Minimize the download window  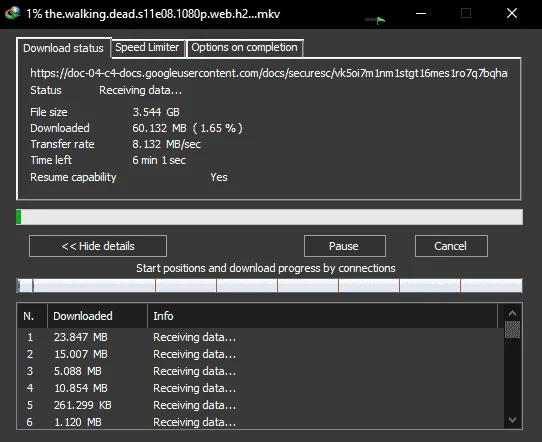(x=421, y=13)
